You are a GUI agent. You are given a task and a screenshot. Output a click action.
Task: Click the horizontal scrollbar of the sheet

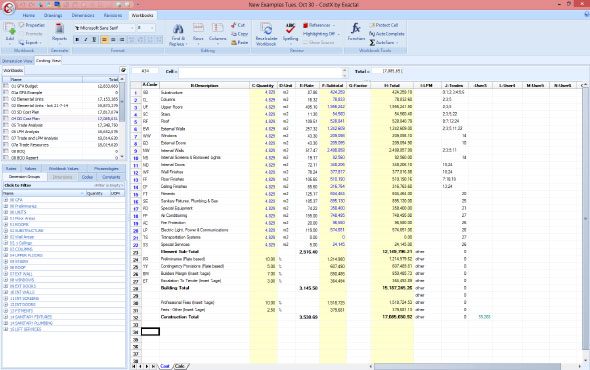pos(467,366)
